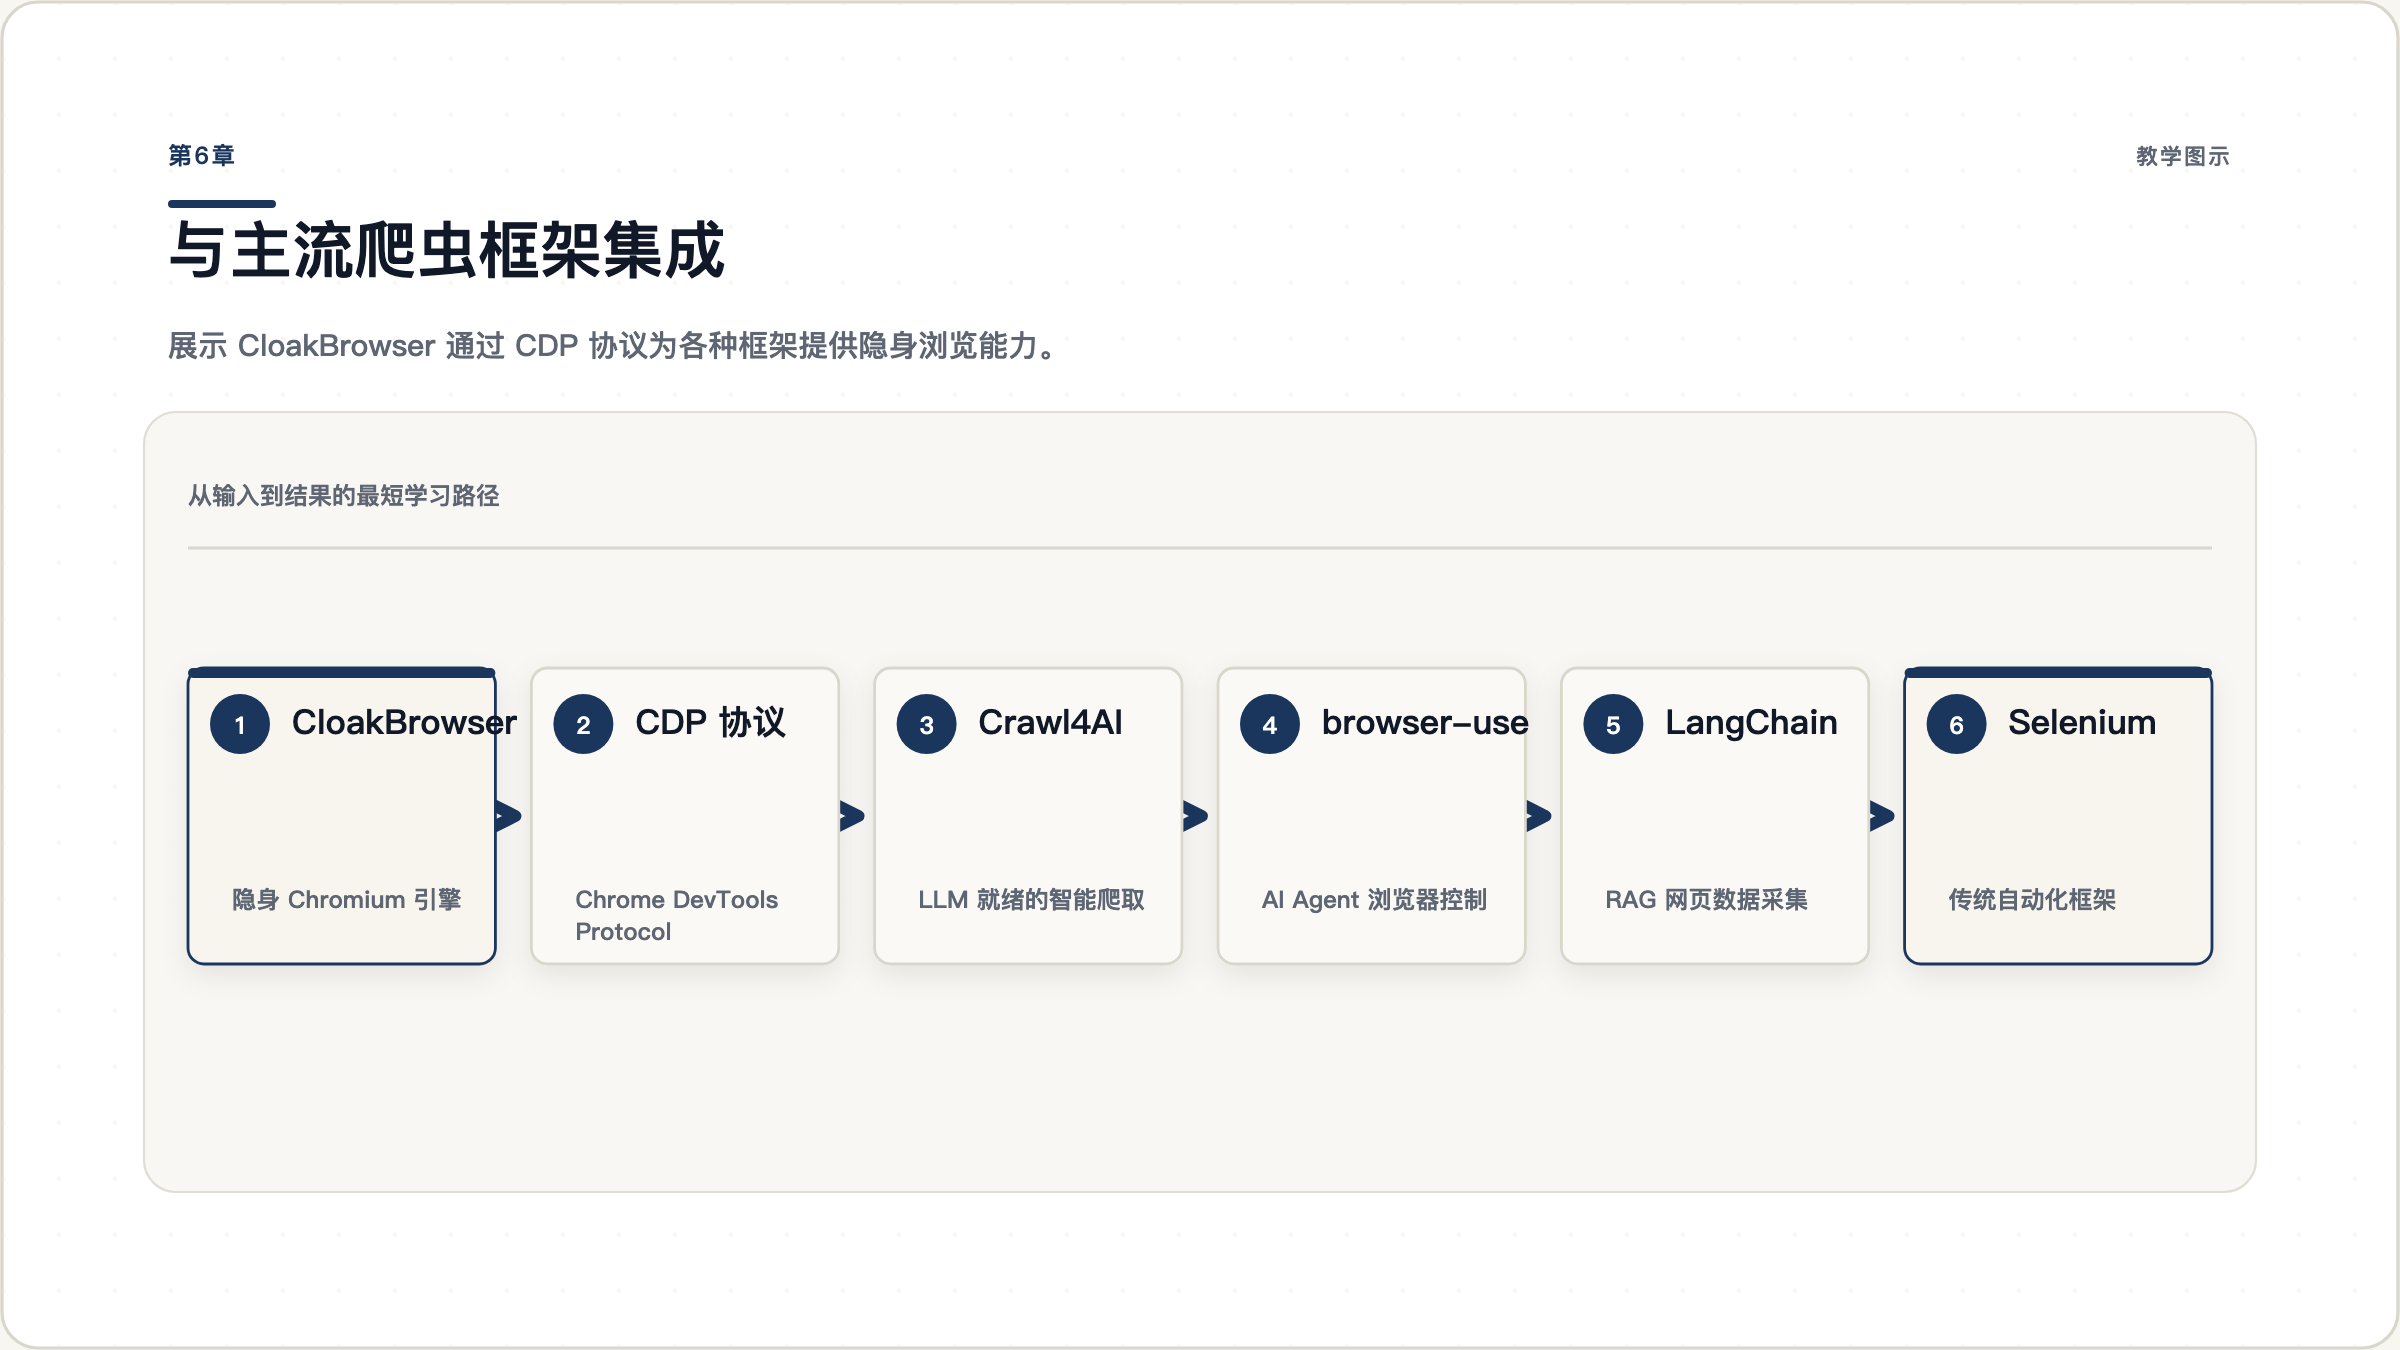Select the Selenium card title
The height and width of the screenshot is (1350, 2400).
2082,722
